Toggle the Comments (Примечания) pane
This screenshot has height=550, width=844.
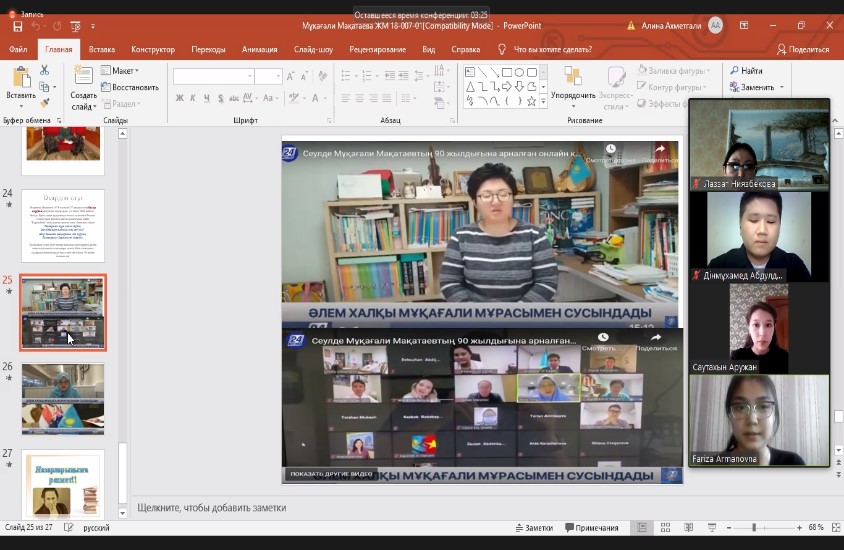(x=590, y=528)
